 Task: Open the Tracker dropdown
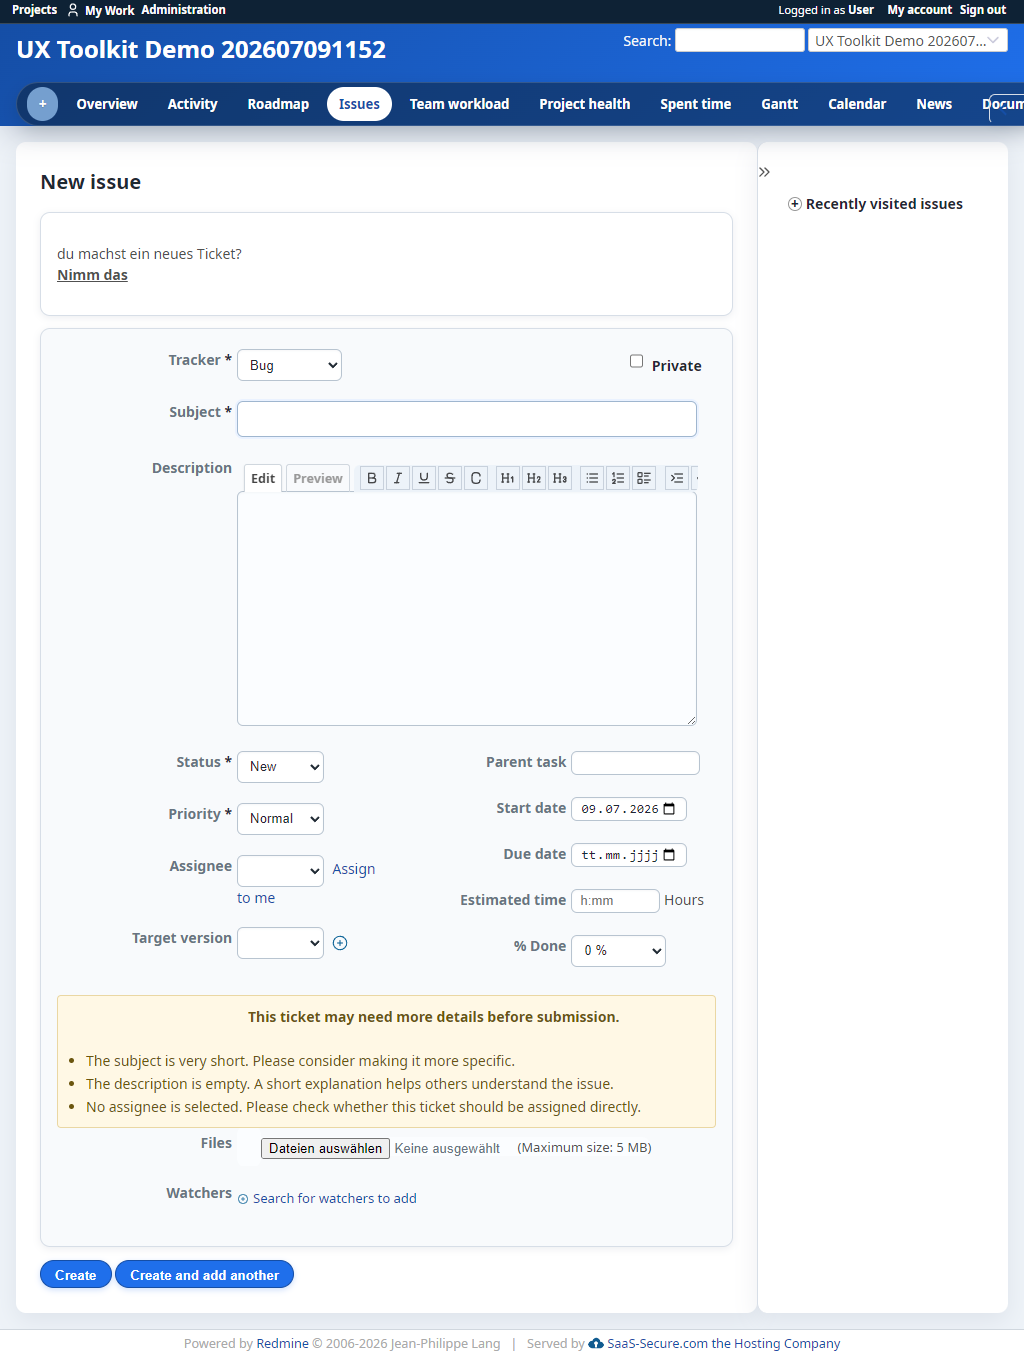tap(289, 365)
